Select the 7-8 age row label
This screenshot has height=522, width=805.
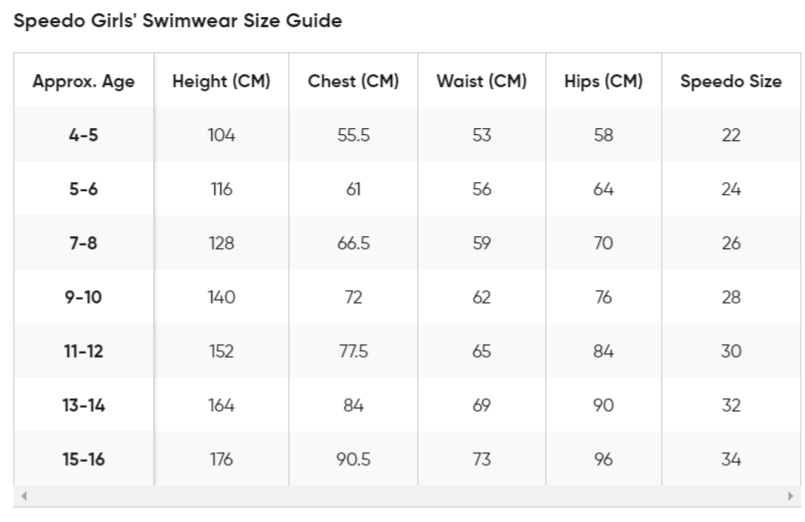coord(83,243)
